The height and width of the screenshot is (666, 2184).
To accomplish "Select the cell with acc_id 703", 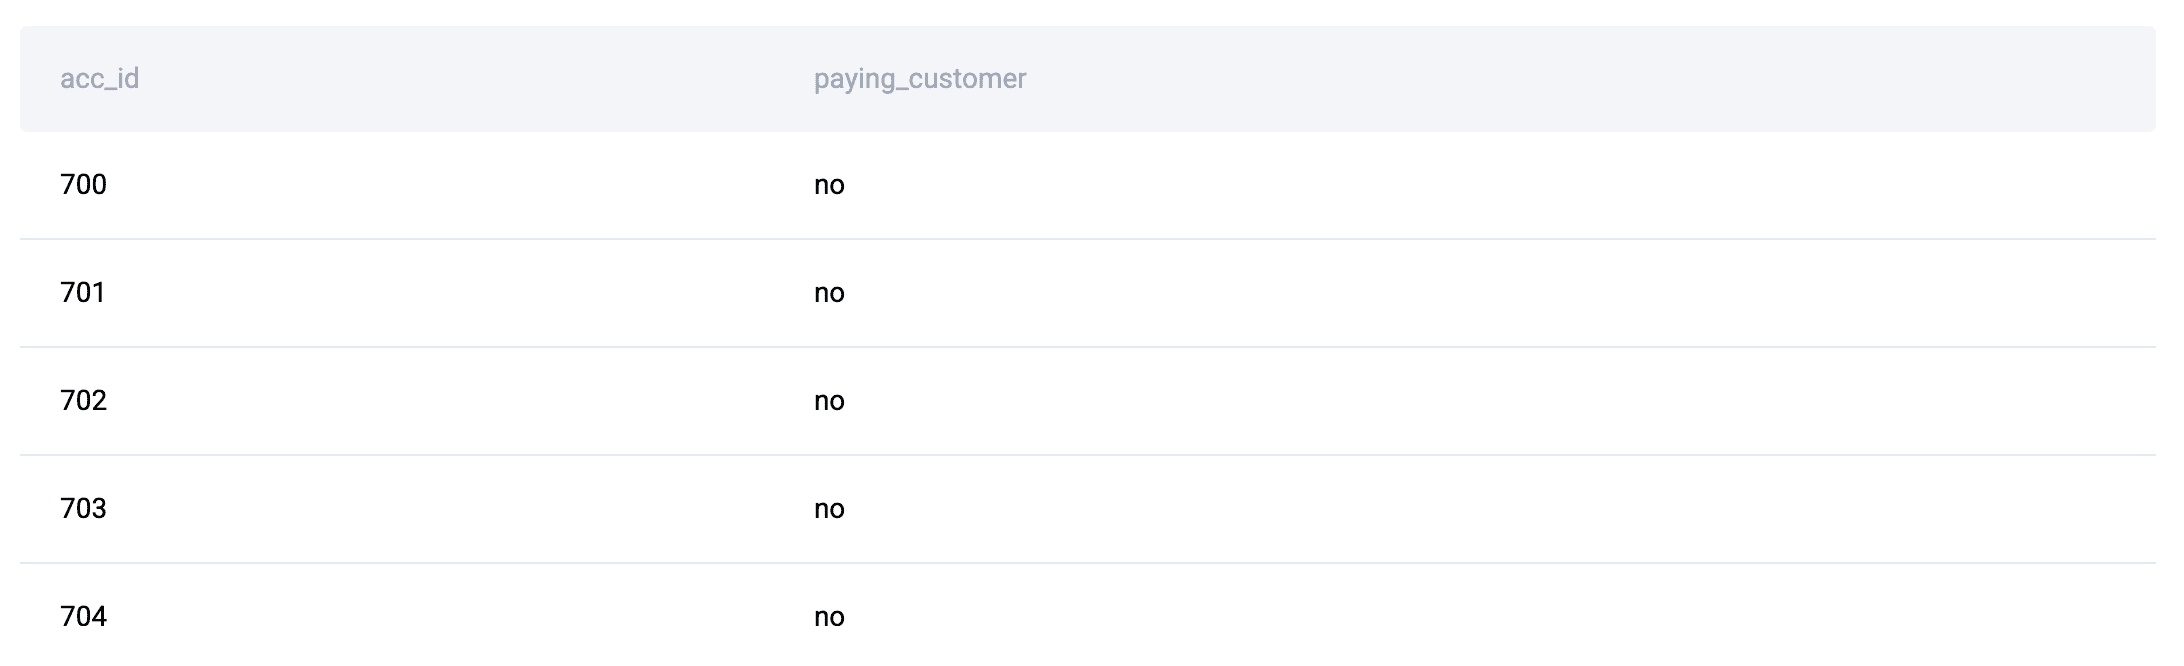I will 83,509.
